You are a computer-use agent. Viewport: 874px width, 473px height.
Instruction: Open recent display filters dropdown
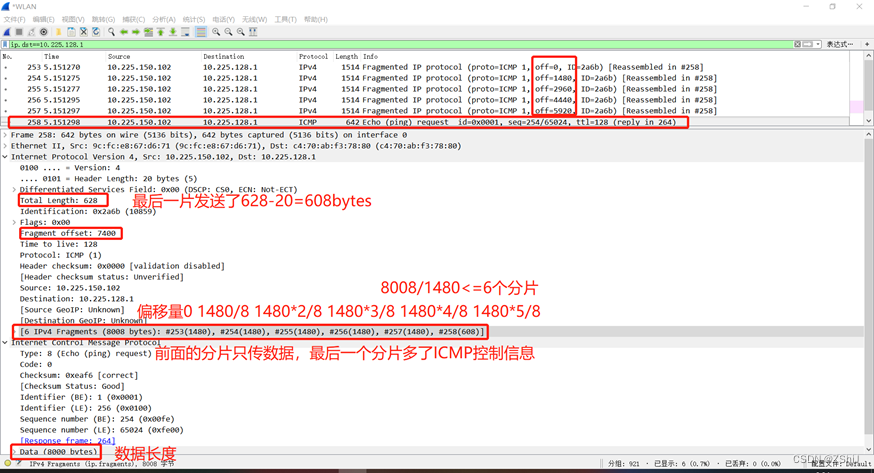tap(818, 44)
